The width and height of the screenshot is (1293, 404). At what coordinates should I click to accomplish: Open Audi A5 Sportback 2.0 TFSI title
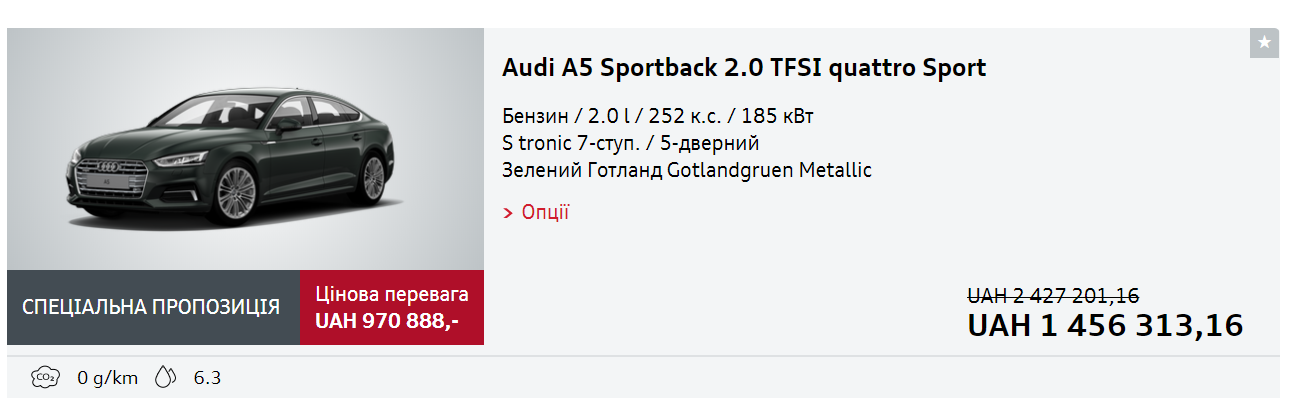pos(743,68)
